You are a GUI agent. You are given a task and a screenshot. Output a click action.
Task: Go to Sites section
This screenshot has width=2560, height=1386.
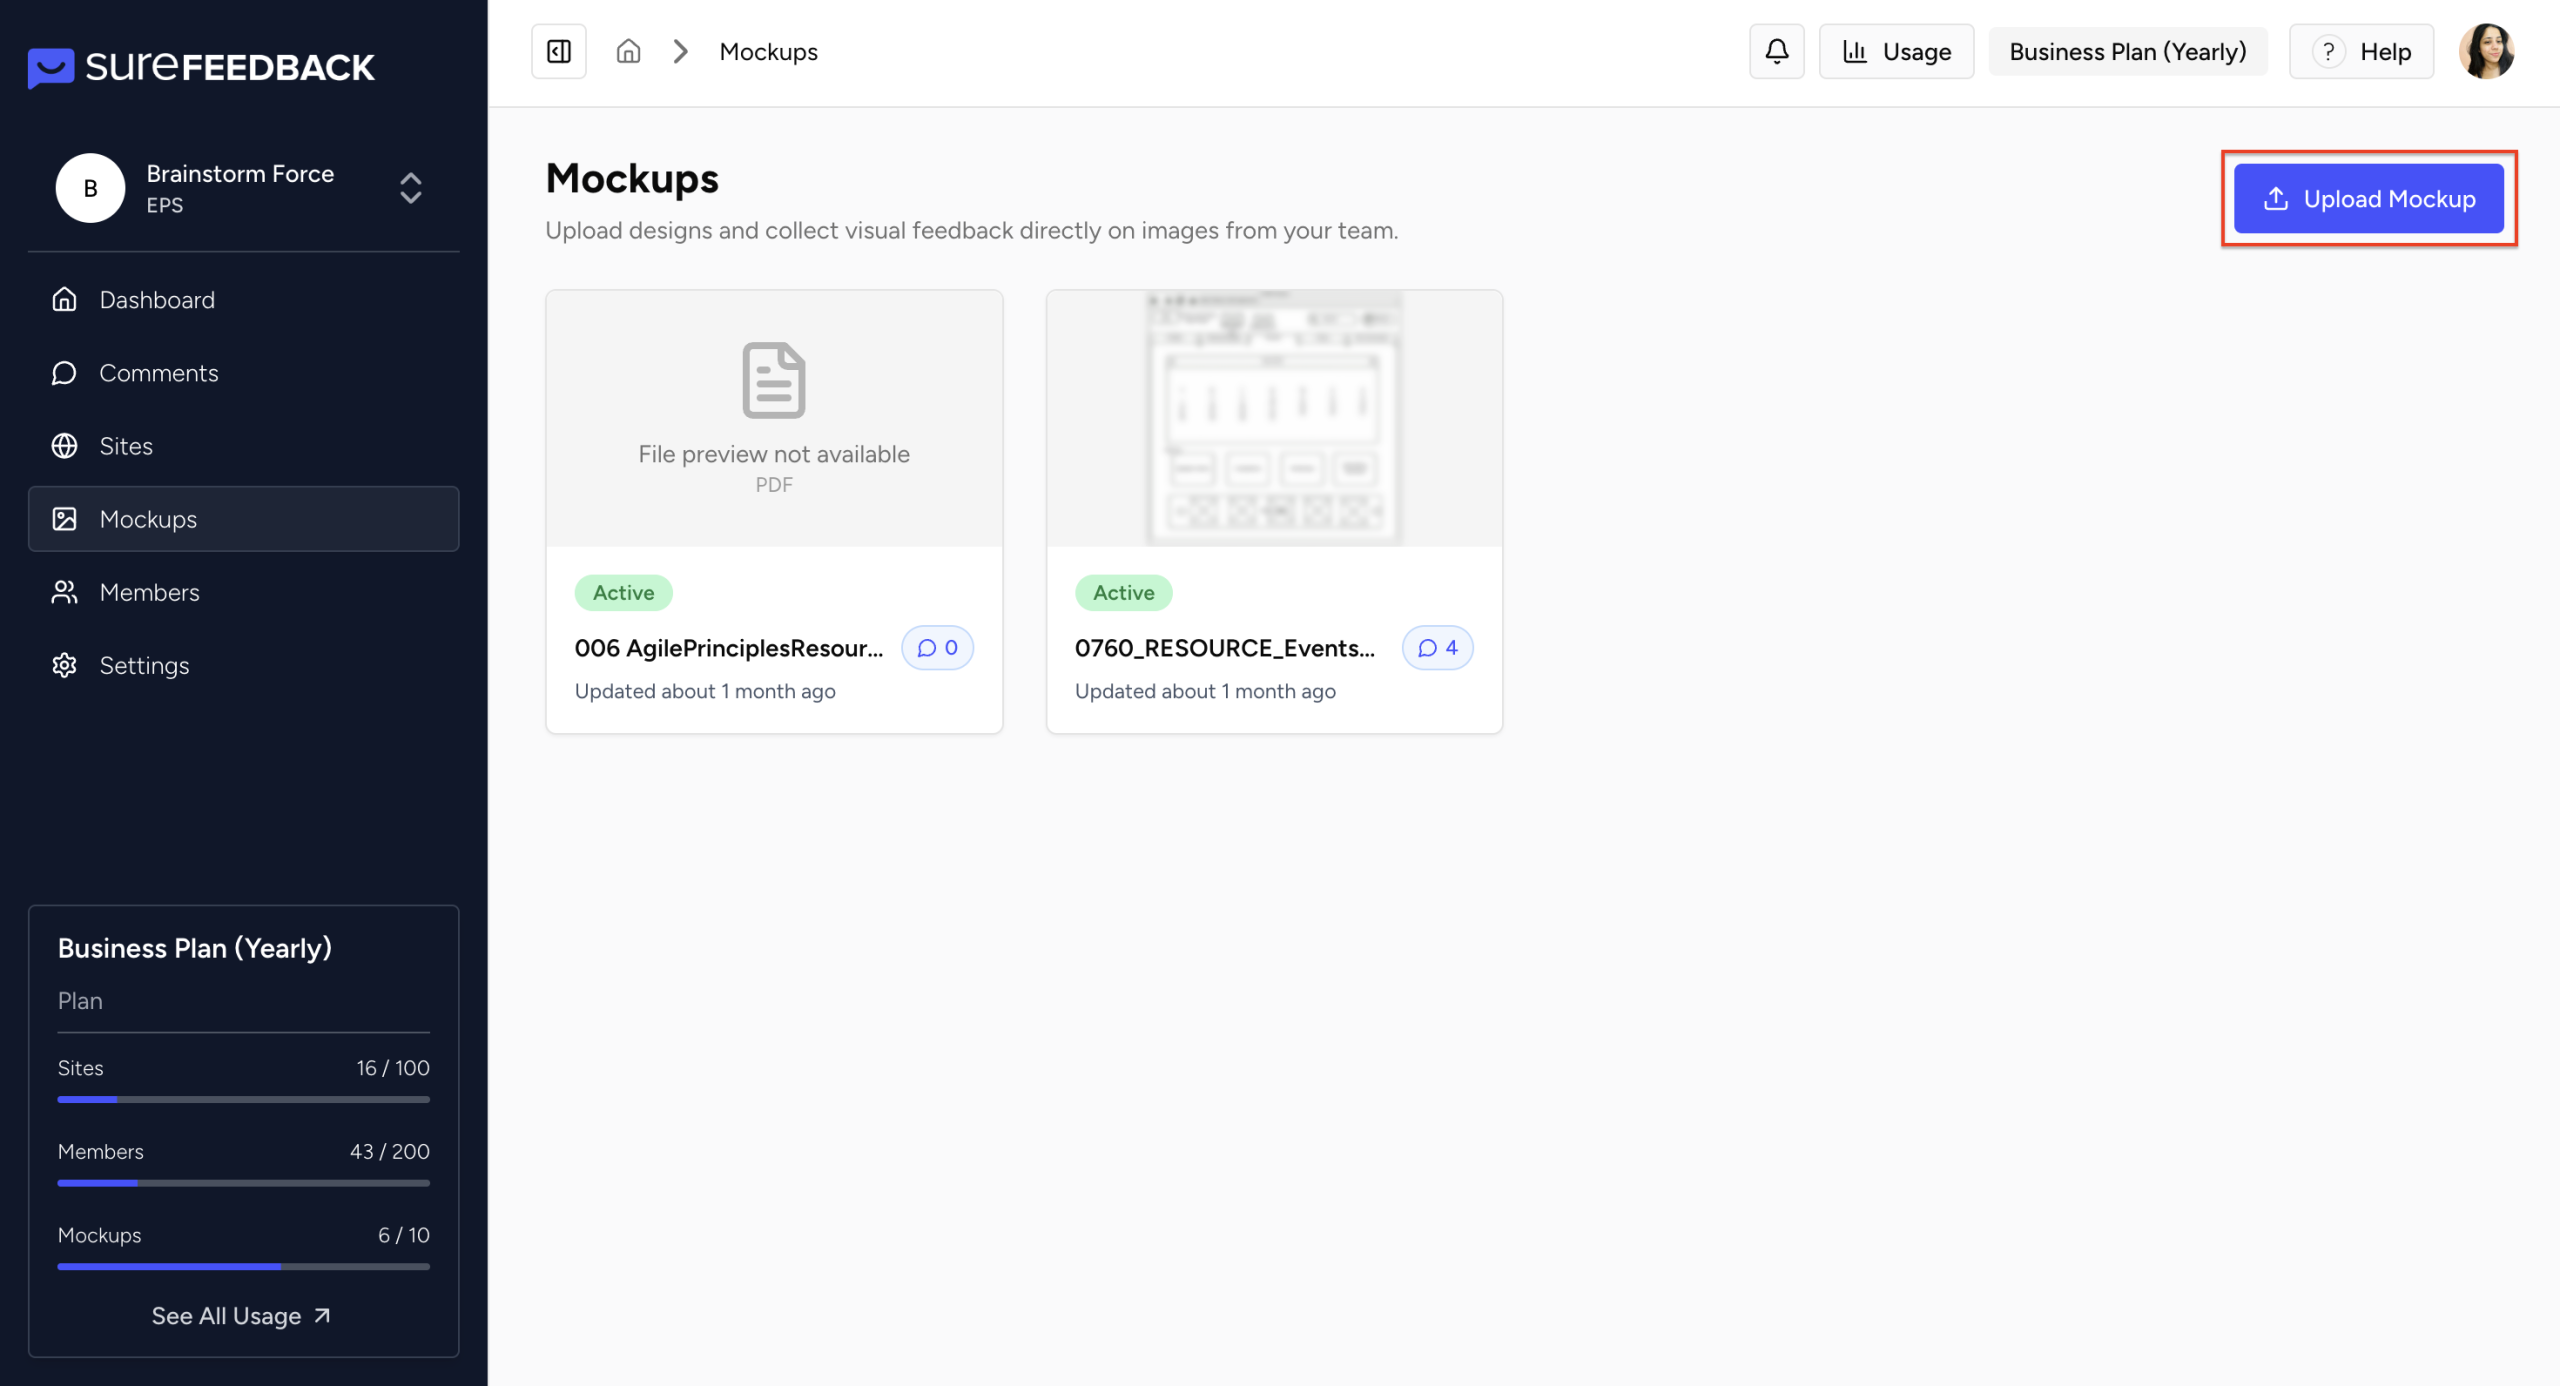click(x=126, y=446)
